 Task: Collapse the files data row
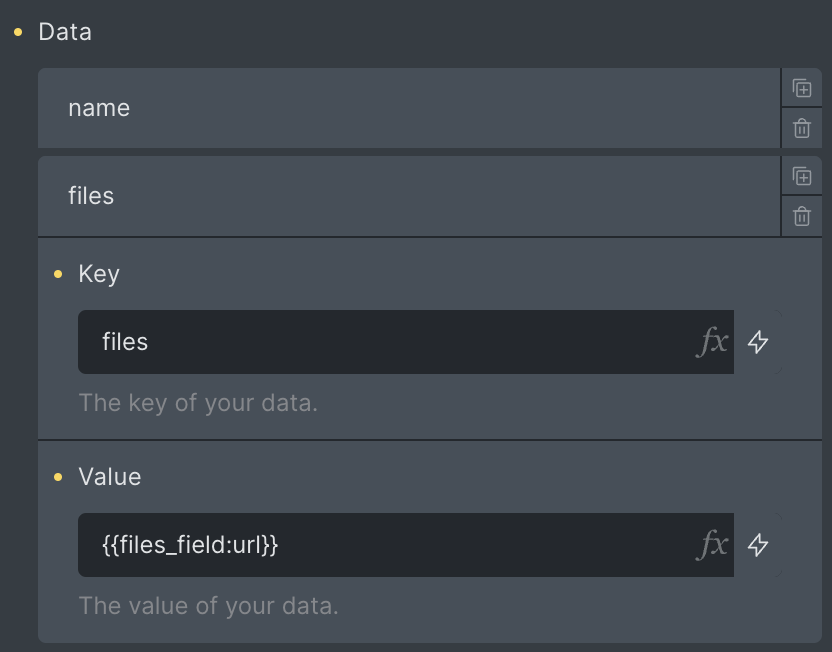pyautogui.click(x=409, y=196)
